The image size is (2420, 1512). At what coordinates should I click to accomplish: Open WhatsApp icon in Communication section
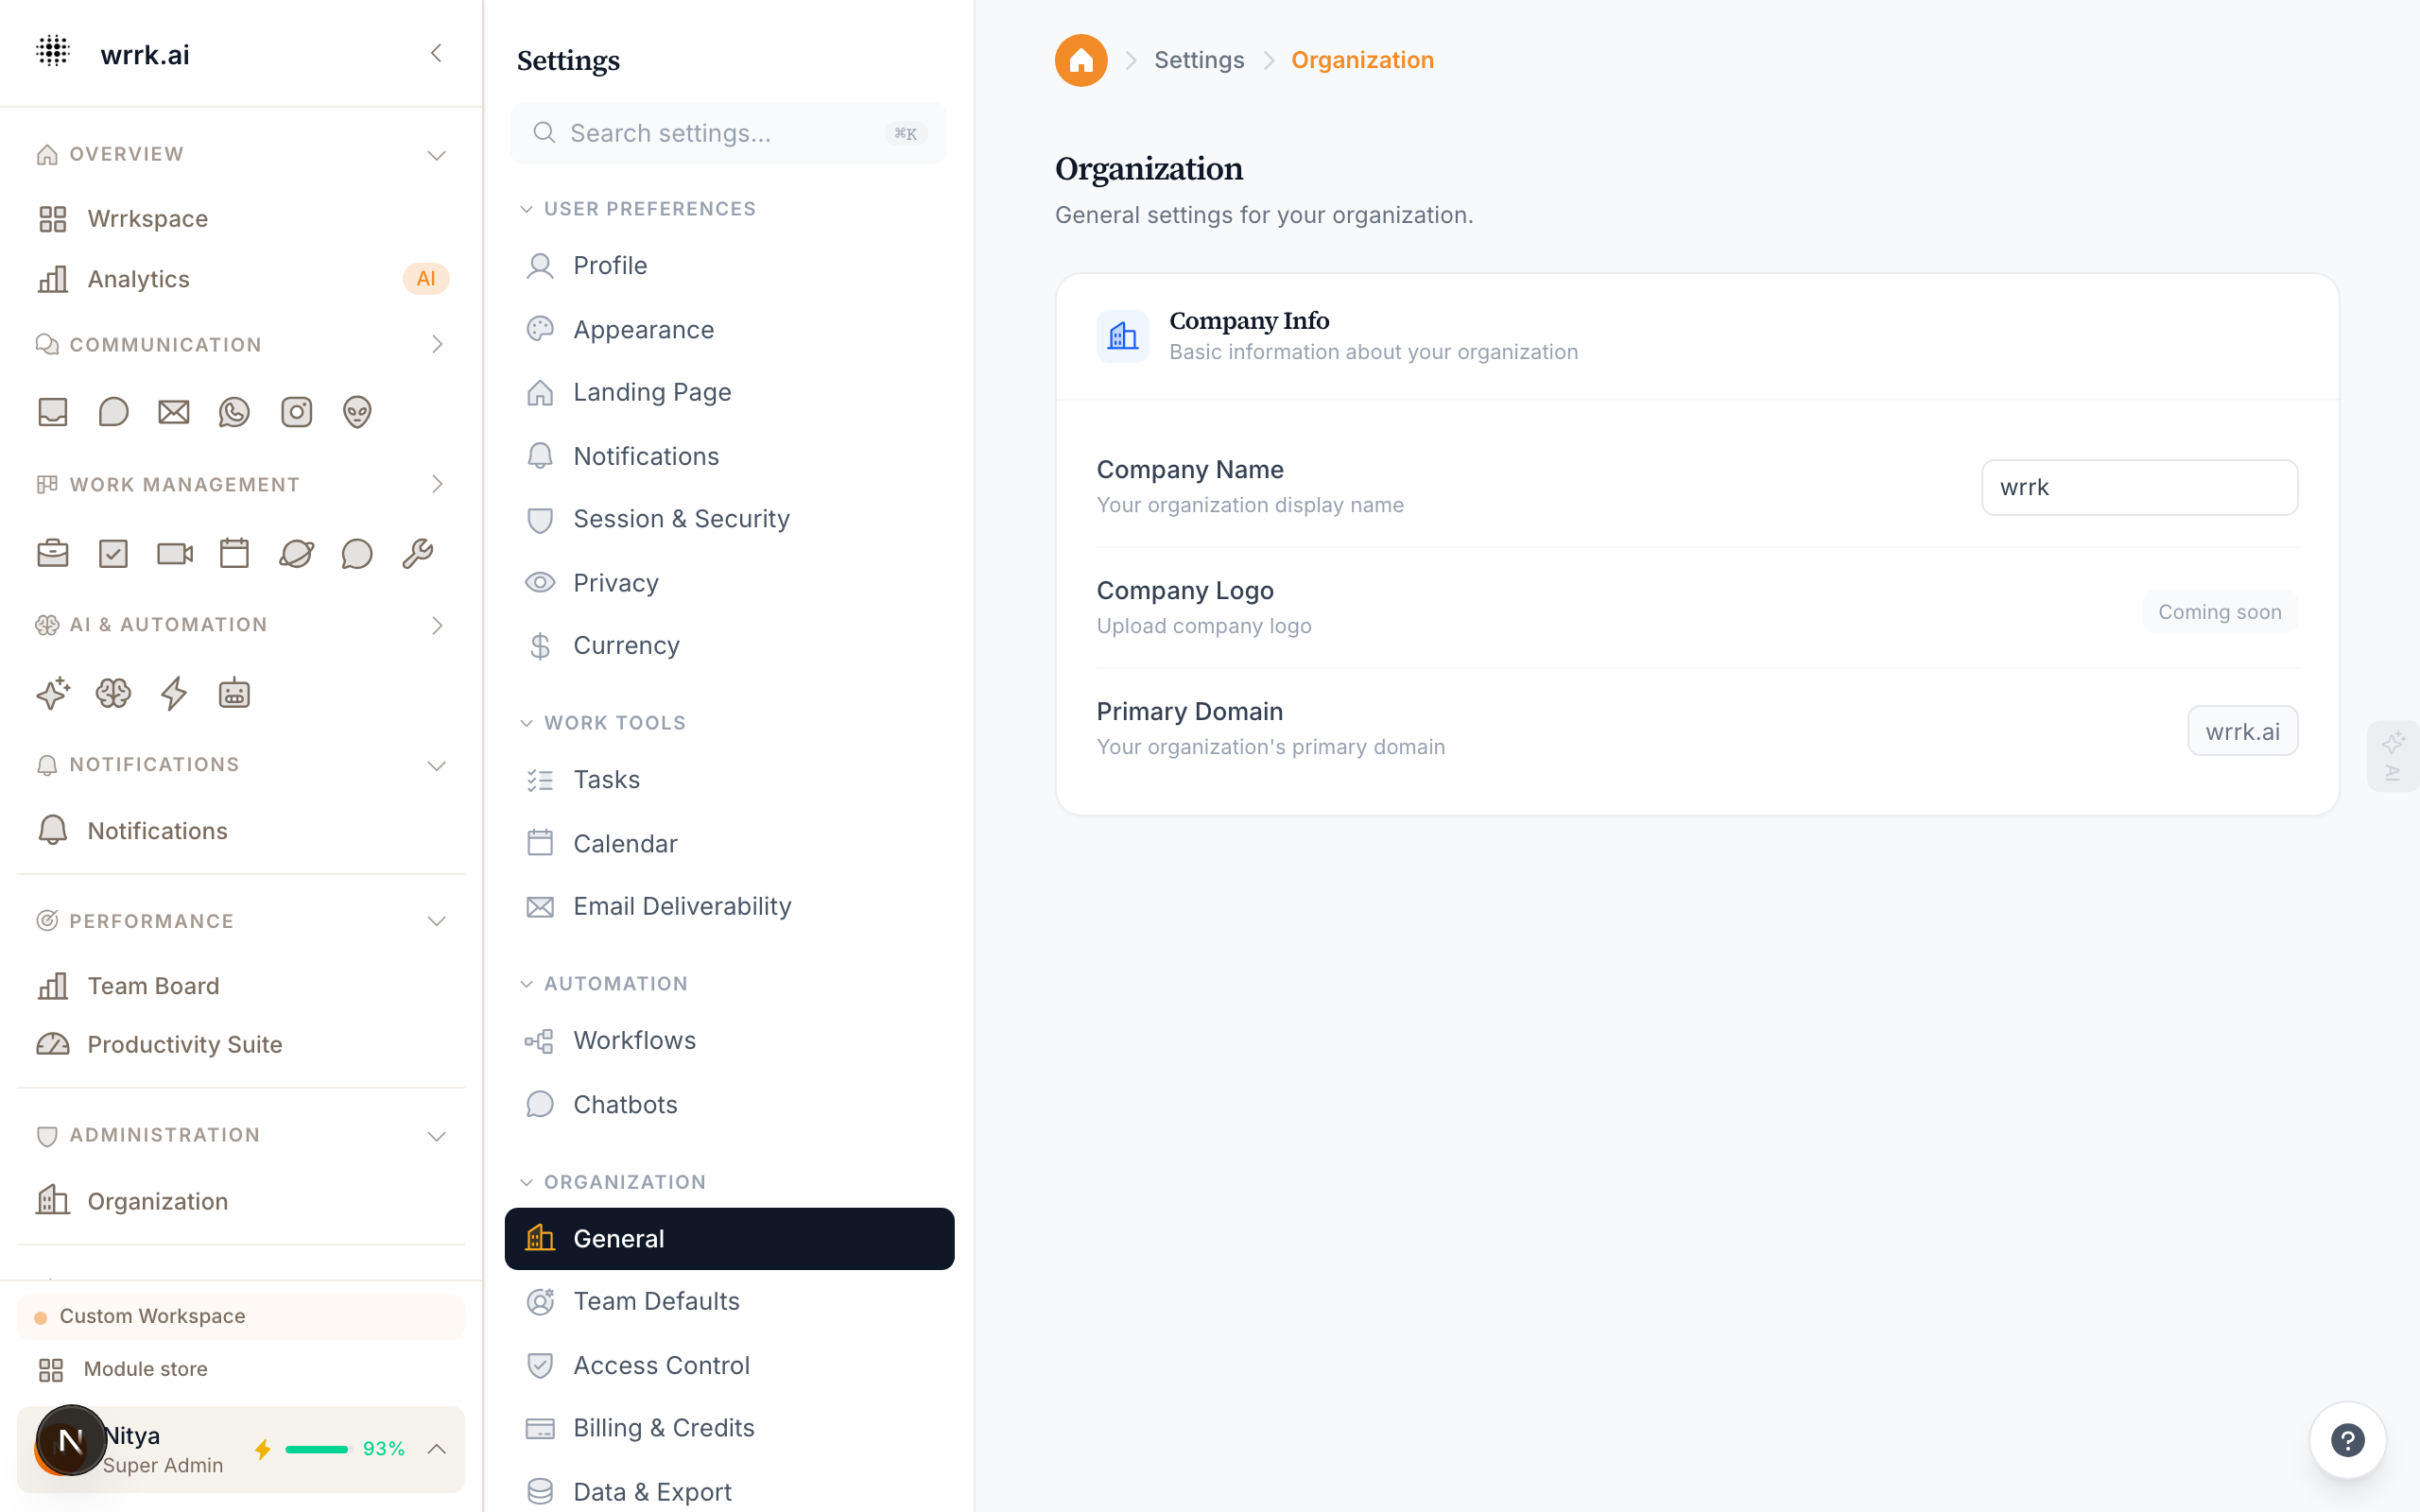234,412
